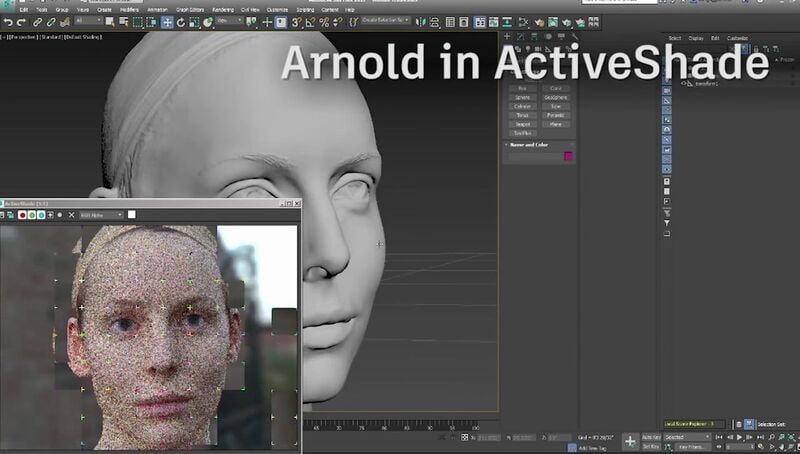Click the Sphere primitive button
The width and height of the screenshot is (800, 454).
[x=522, y=98]
